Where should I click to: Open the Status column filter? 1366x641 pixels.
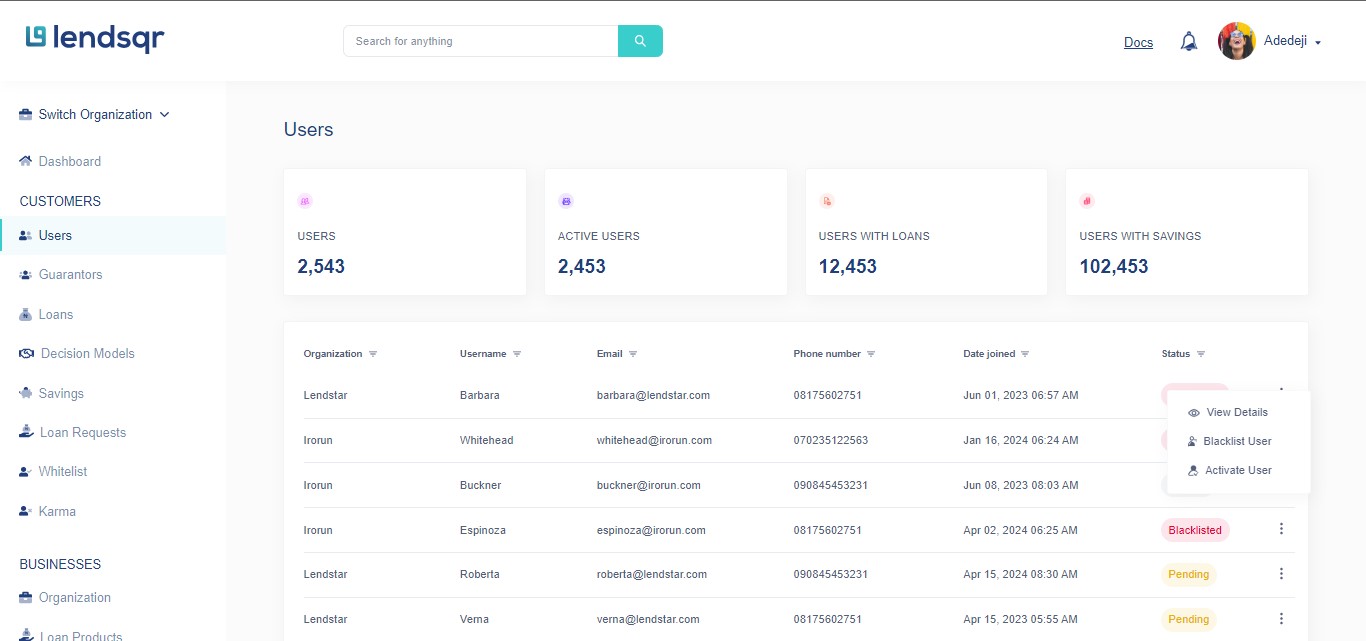click(1201, 354)
